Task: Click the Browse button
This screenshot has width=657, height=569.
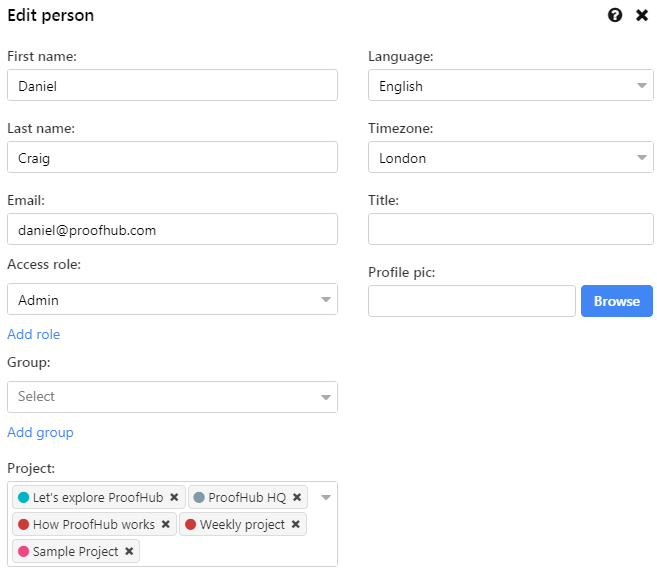Action: 617,301
